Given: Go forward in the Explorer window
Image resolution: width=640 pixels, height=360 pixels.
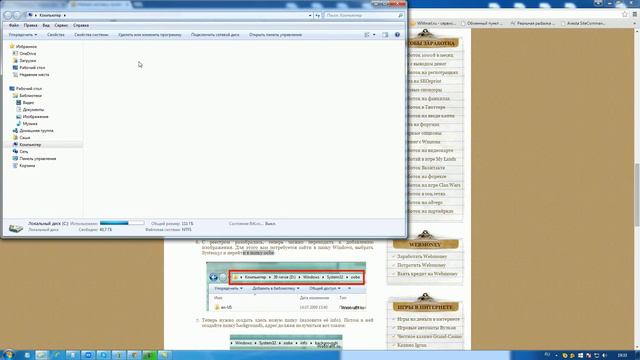Looking at the screenshot, I should 17,15.
